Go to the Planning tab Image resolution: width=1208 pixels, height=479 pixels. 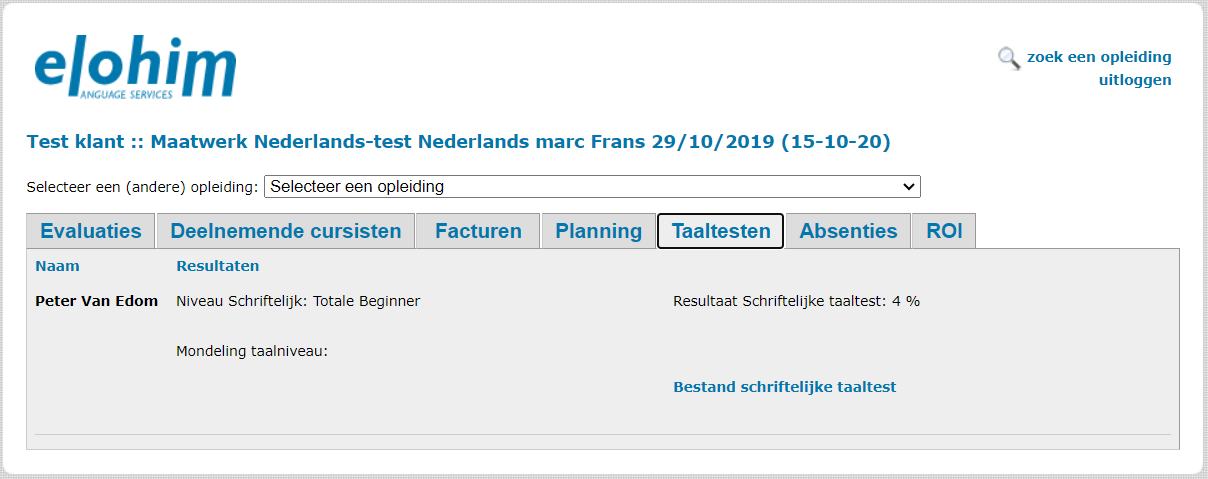coord(598,231)
